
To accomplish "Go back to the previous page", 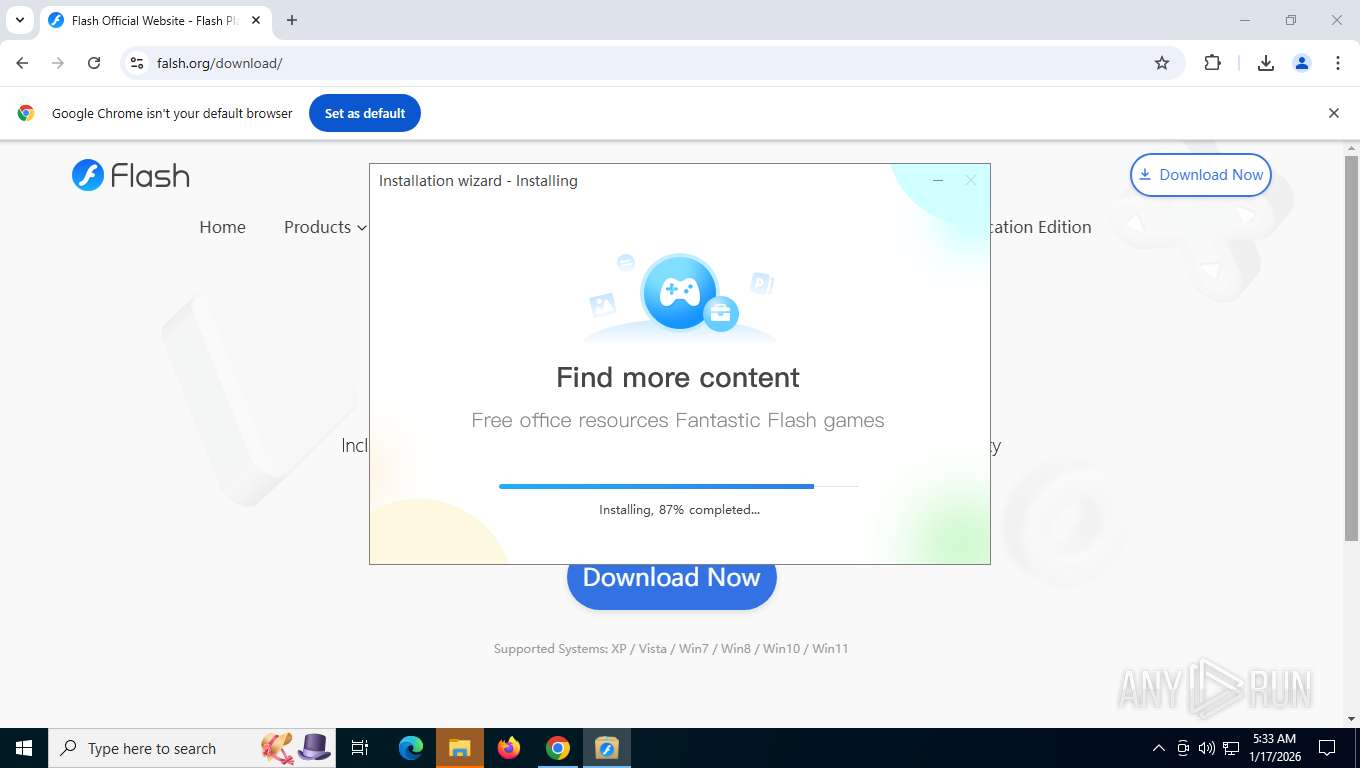I will [22, 63].
